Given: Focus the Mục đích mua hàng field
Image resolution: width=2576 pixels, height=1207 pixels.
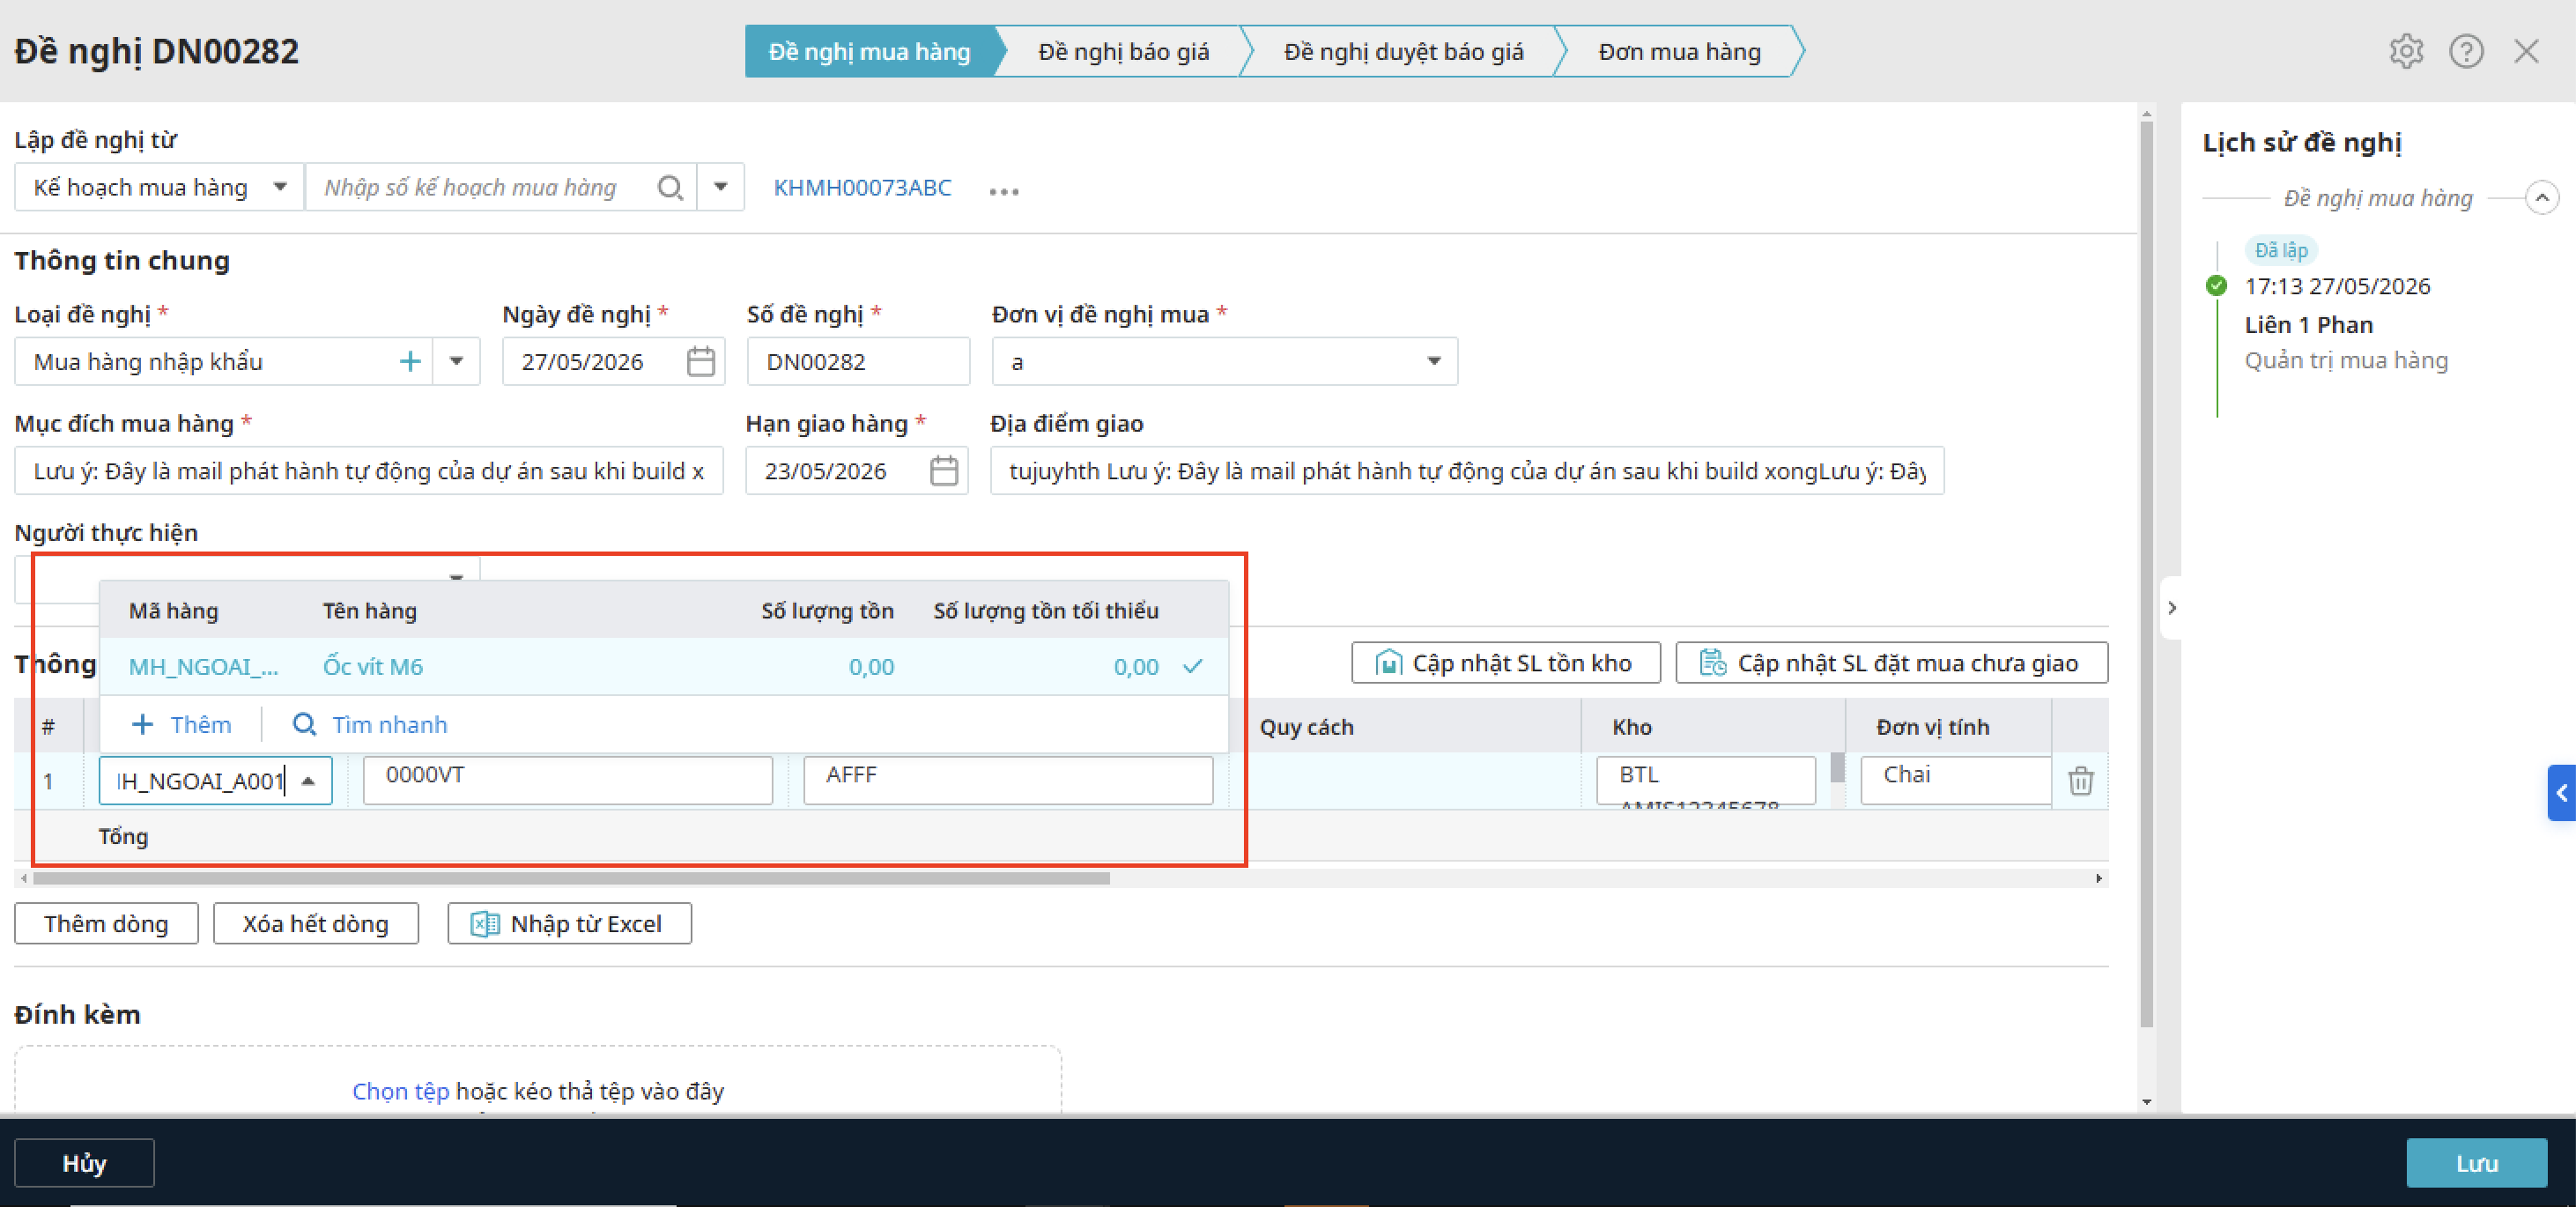Looking at the screenshot, I should [x=369, y=470].
